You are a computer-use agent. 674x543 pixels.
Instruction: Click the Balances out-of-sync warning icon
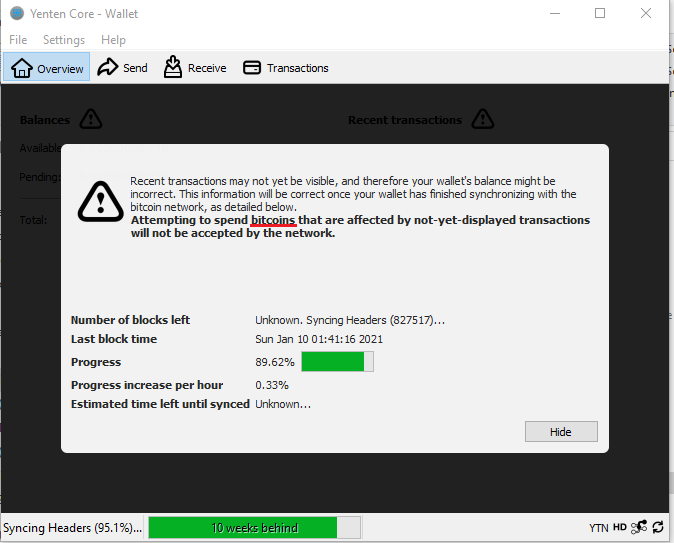tap(91, 119)
